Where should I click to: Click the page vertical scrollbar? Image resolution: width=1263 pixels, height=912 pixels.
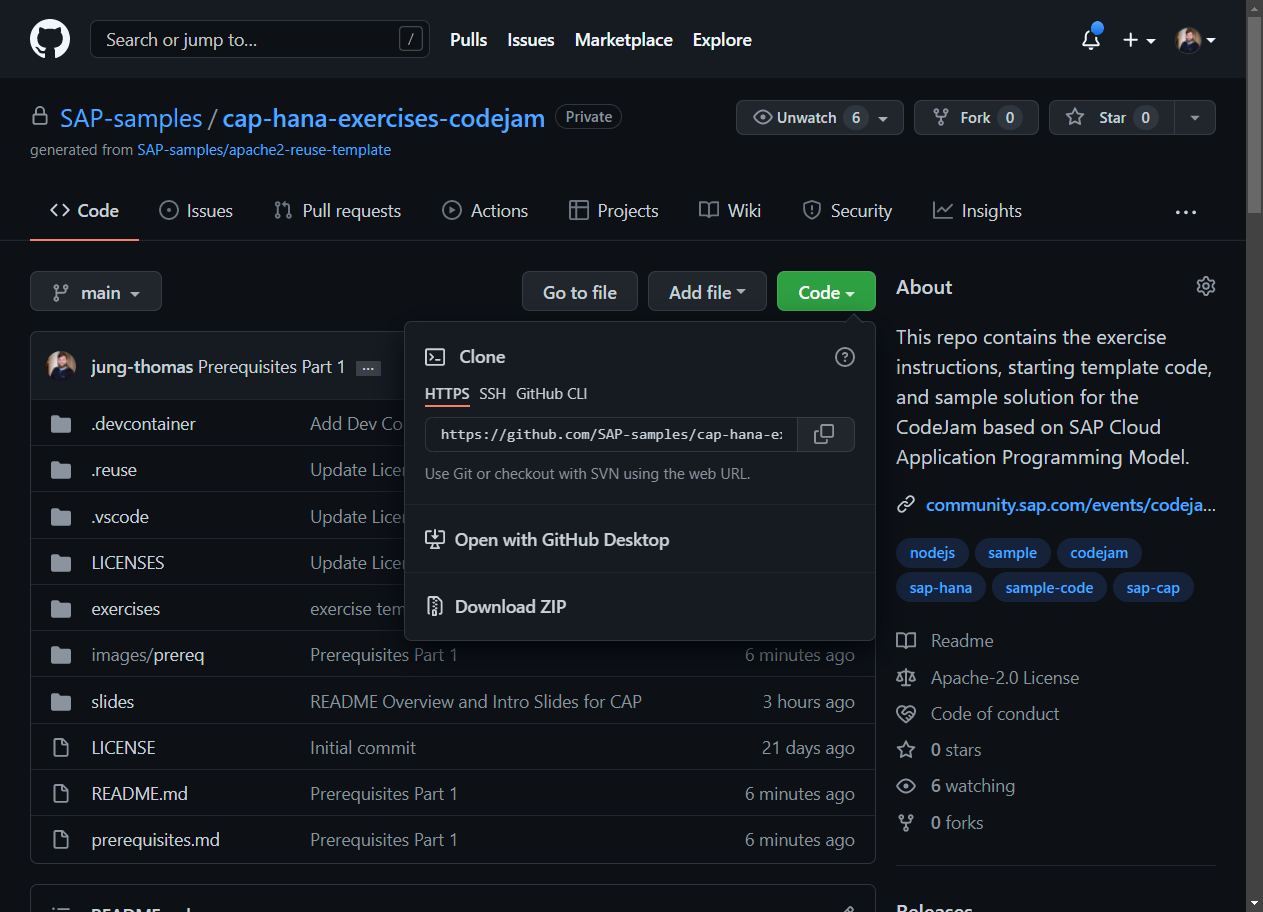(1254, 500)
